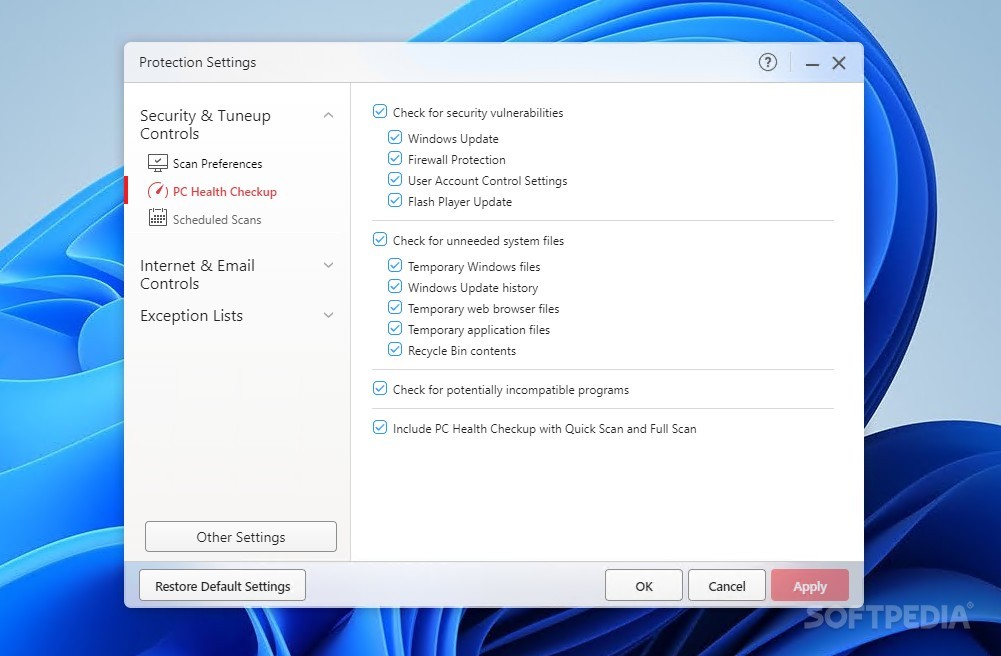Screen dimensions: 1001x656
Task: Collapse Security & Tuneup Controls chevron
Action: tap(328, 116)
